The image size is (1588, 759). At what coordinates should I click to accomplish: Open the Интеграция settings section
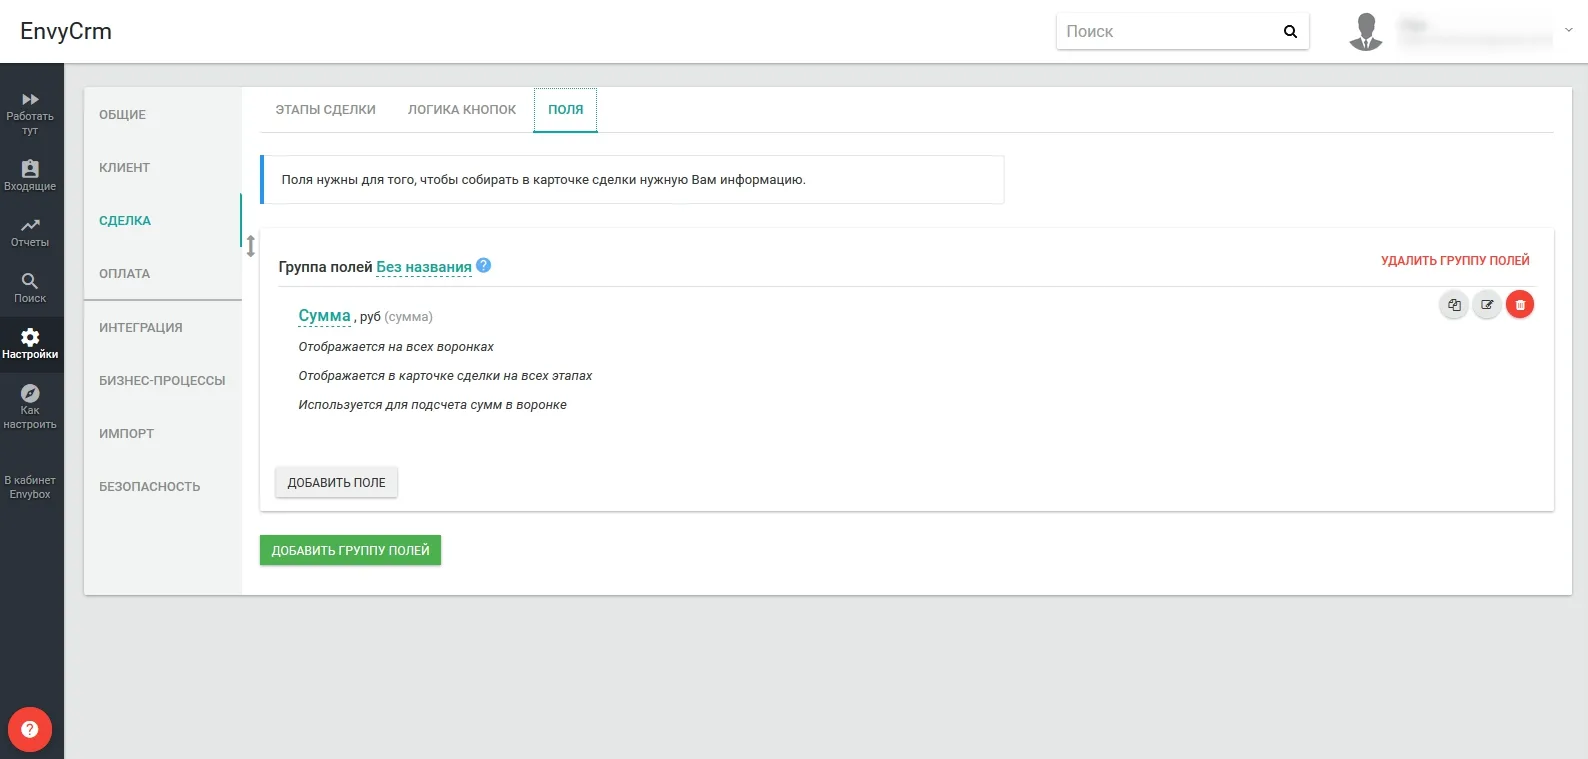pyautogui.click(x=141, y=327)
